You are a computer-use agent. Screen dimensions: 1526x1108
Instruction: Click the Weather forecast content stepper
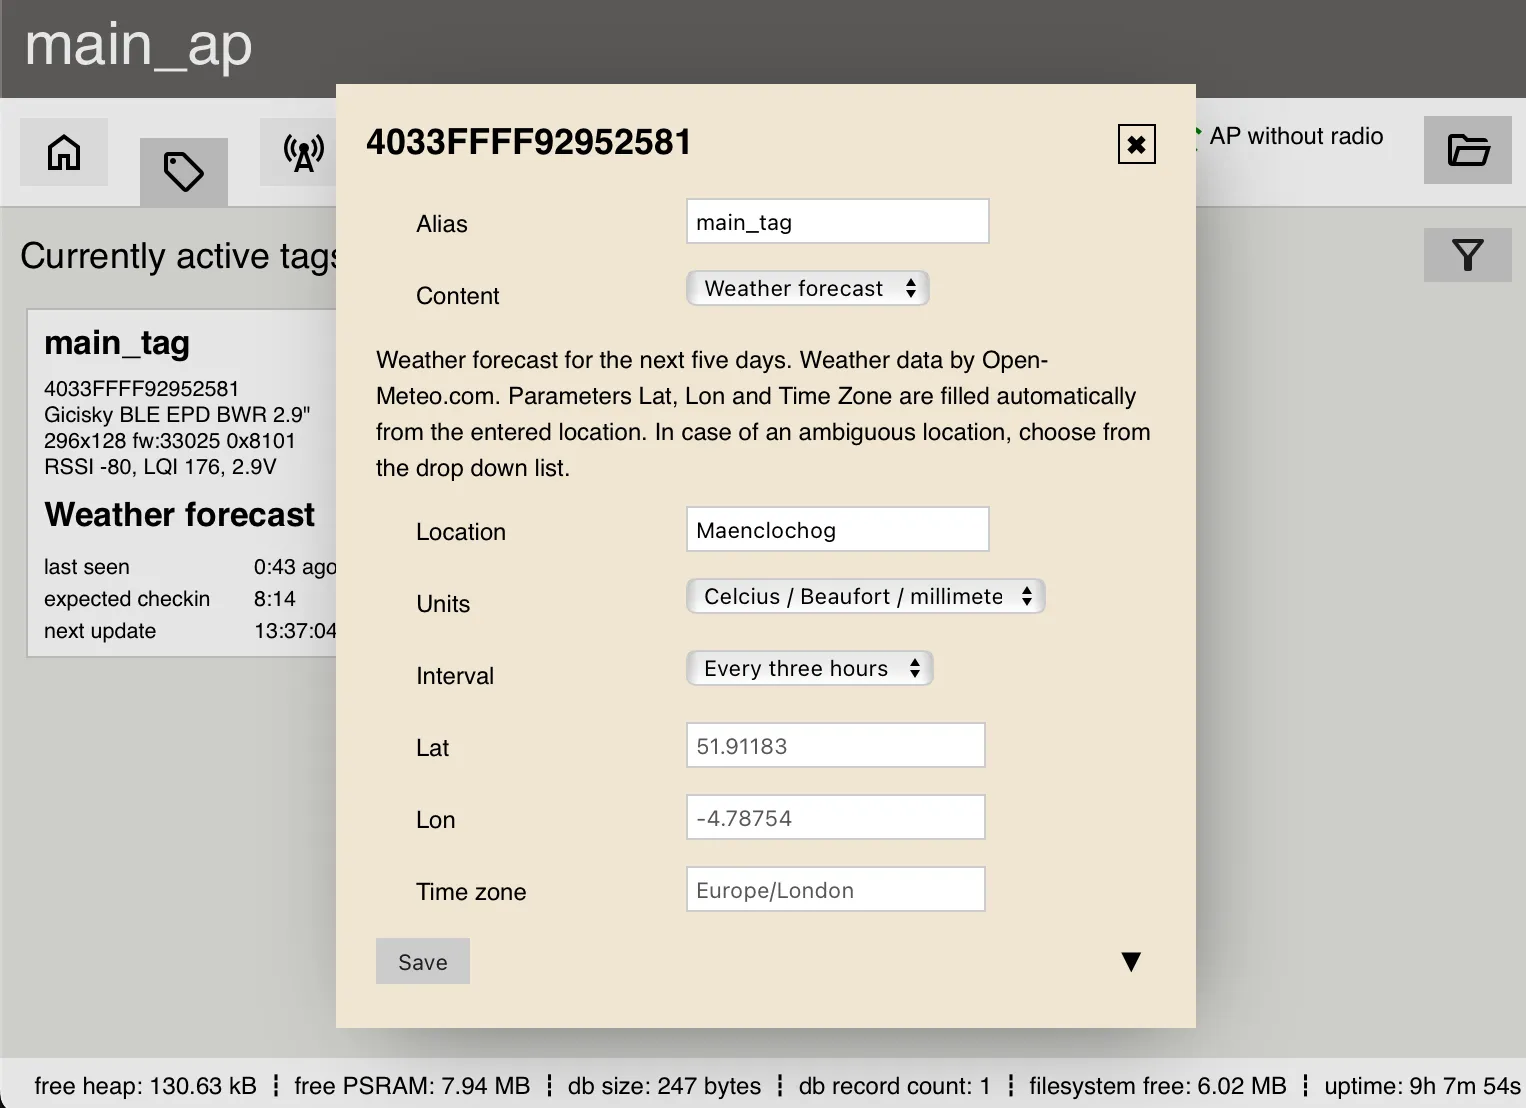807,288
